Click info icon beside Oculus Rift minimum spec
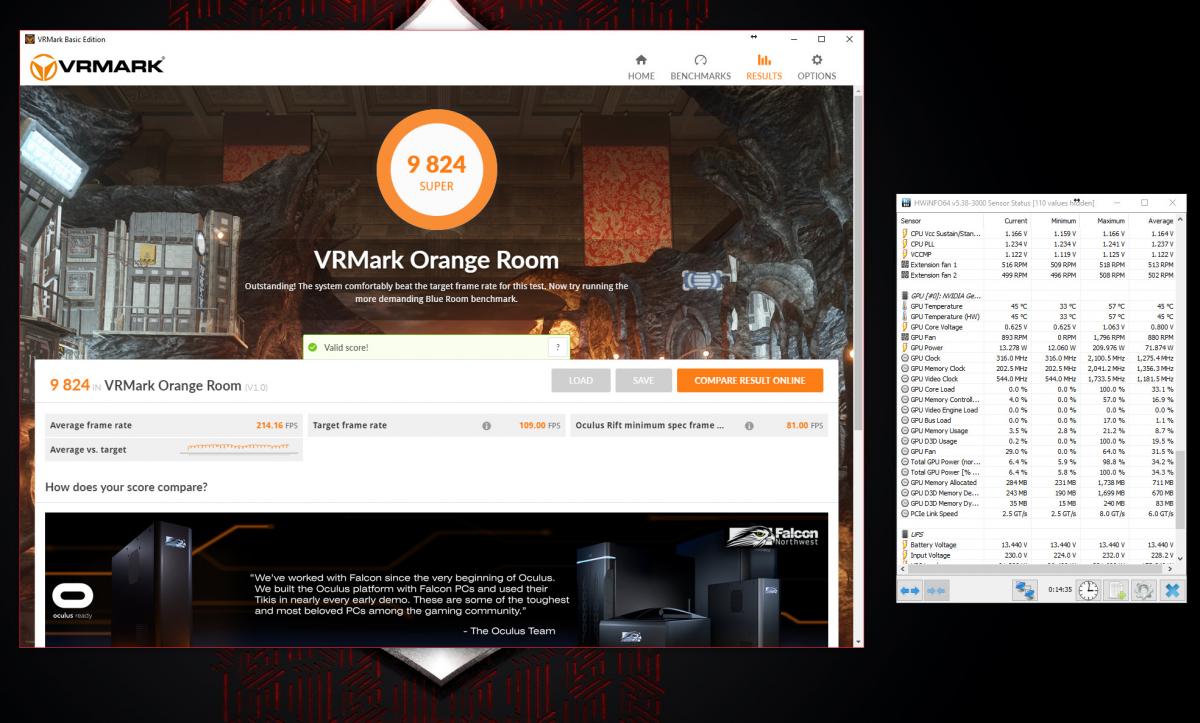The image size is (1200, 723). [749, 425]
